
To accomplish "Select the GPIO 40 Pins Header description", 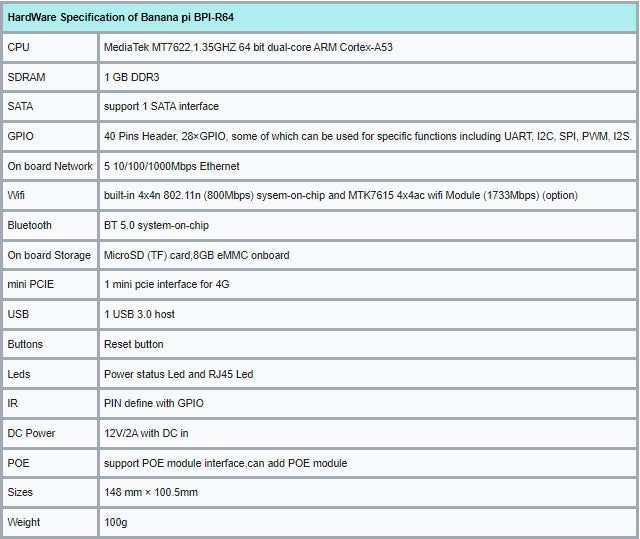I will pyautogui.click(x=368, y=136).
